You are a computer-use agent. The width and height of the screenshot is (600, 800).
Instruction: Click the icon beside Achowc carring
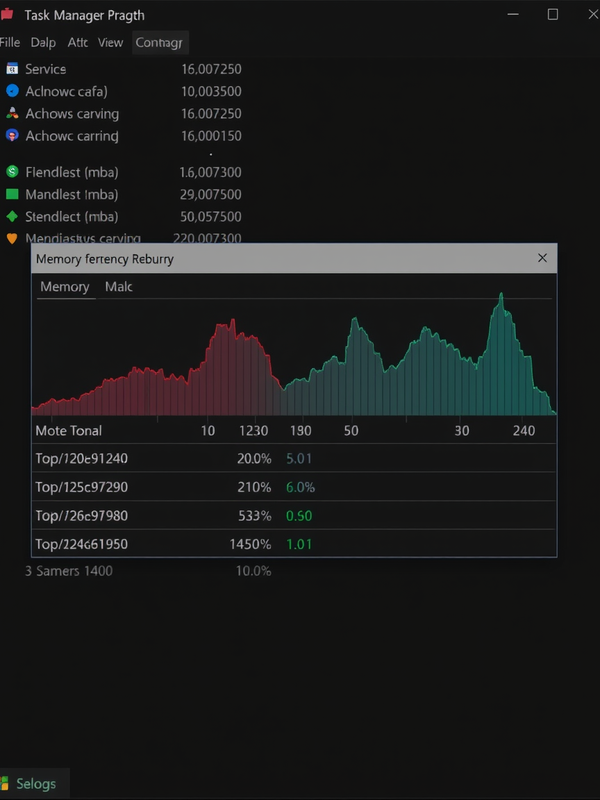tap(12, 136)
